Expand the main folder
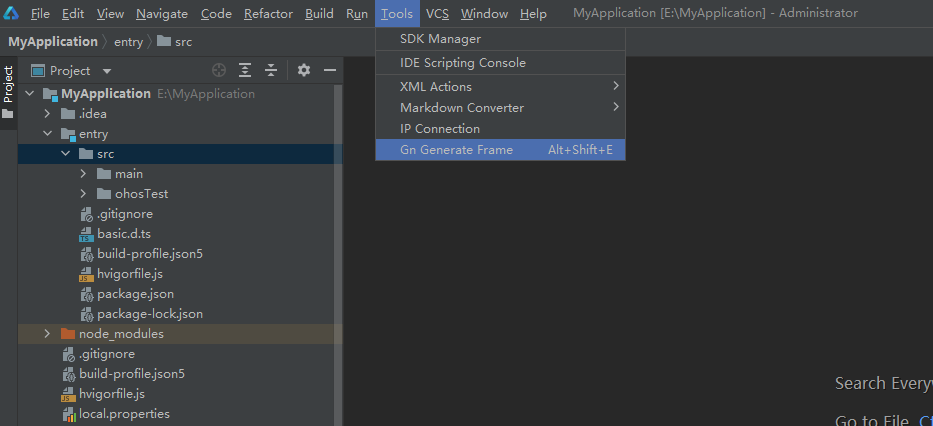Screen dimensions: 933x426 [x=84, y=174]
